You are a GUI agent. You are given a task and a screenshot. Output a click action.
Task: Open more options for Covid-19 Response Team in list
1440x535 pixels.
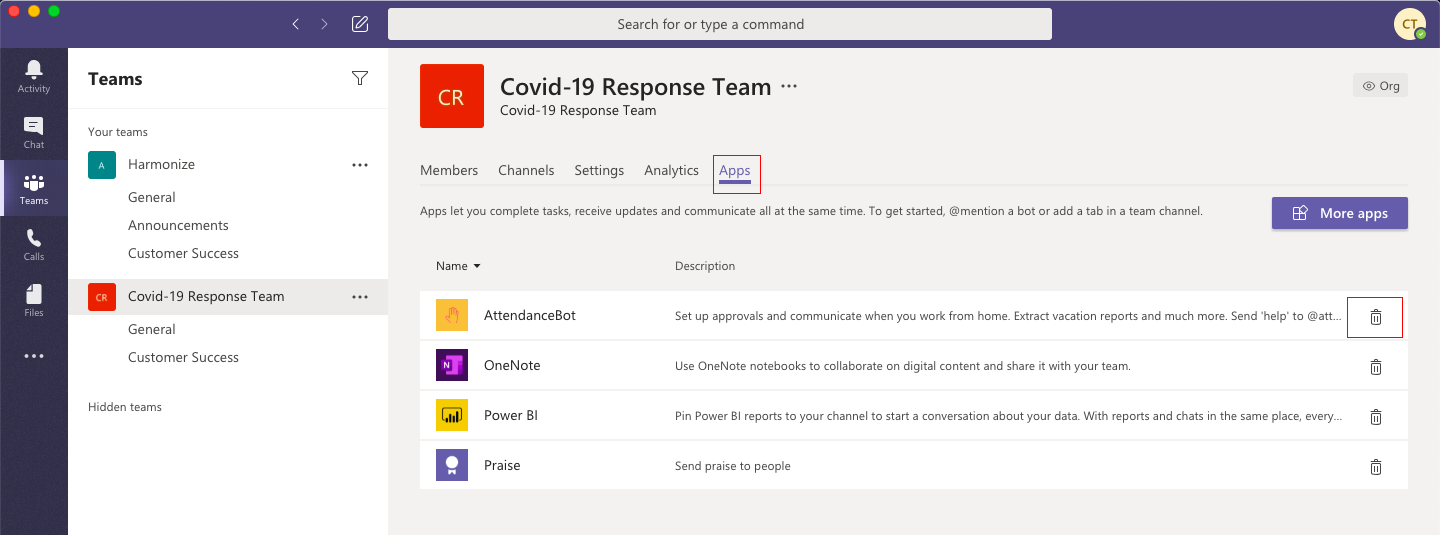pyautogui.click(x=360, y=297)
